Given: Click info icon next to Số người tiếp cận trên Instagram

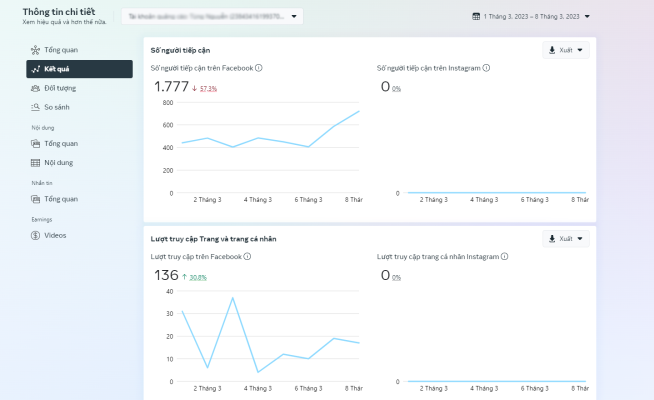Looking at the screenshot, I should click(x=486, y=68).
